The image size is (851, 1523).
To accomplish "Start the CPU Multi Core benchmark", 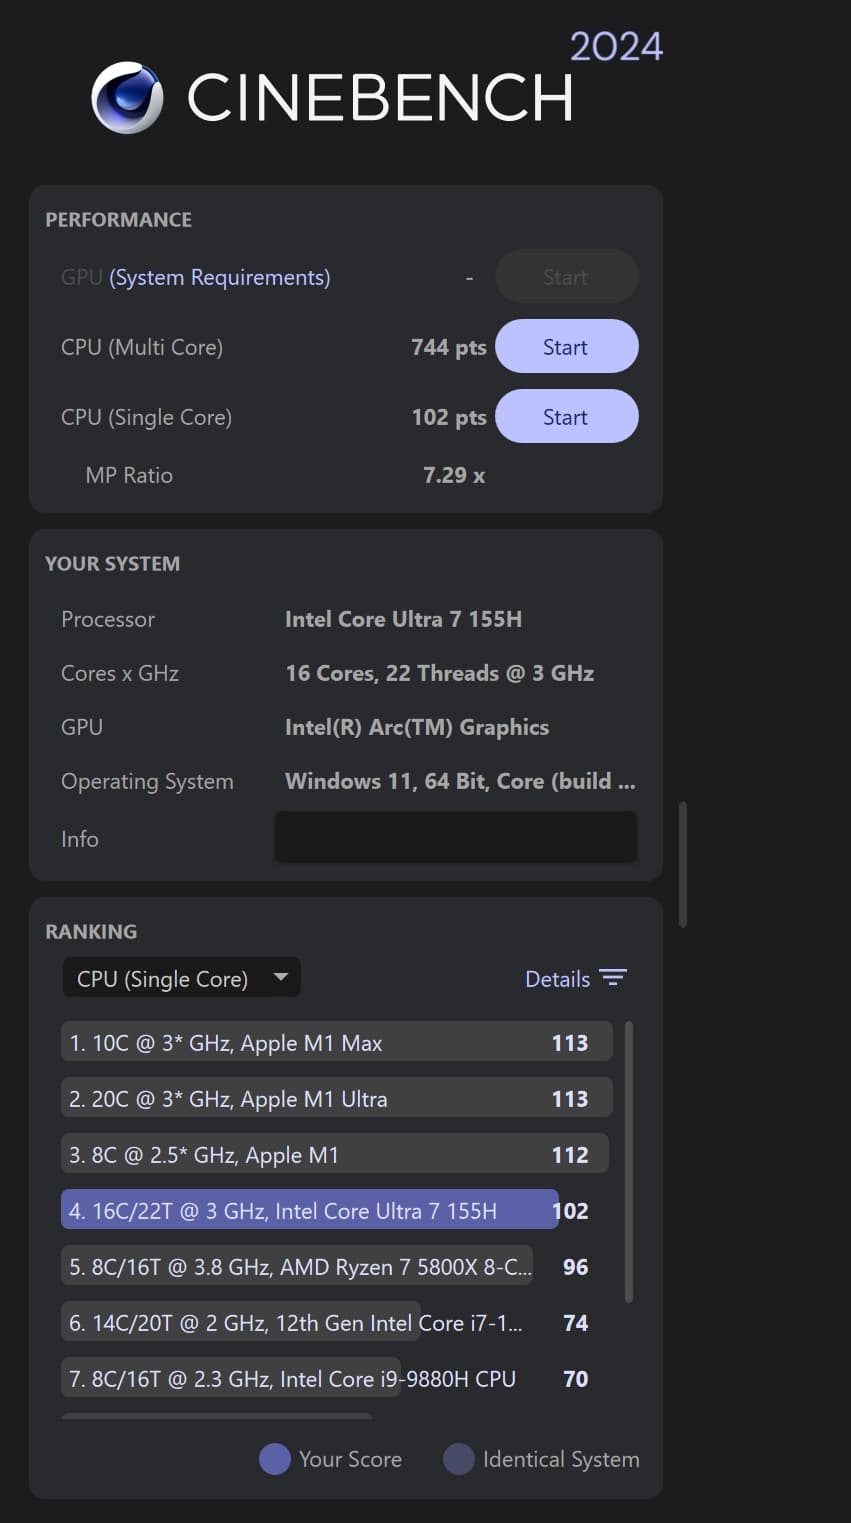I will [x=566, y=347].
